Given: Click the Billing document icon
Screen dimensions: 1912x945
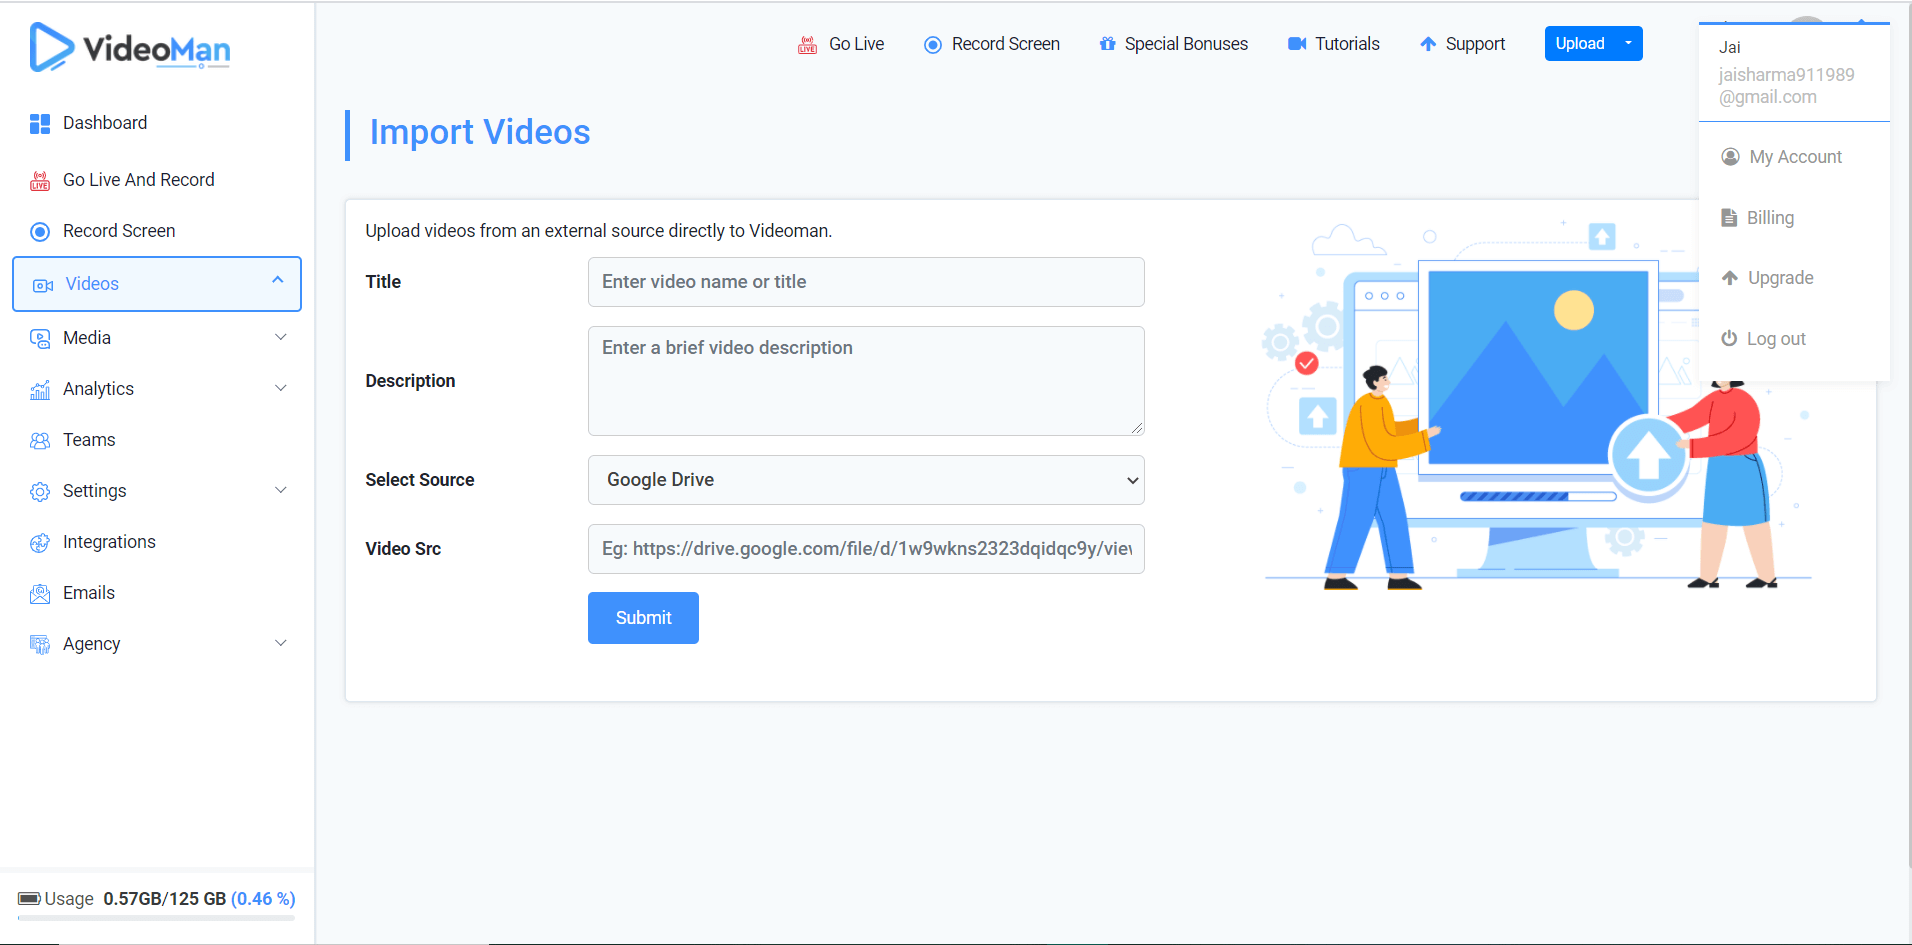Looking at the screenshot, I should (x=1729, y=218).
